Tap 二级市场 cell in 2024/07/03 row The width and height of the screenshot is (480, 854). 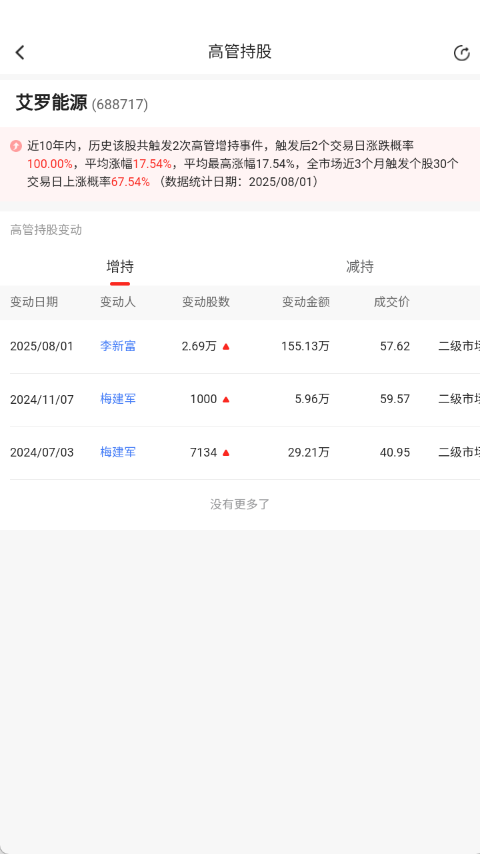(x=459, y=453)
